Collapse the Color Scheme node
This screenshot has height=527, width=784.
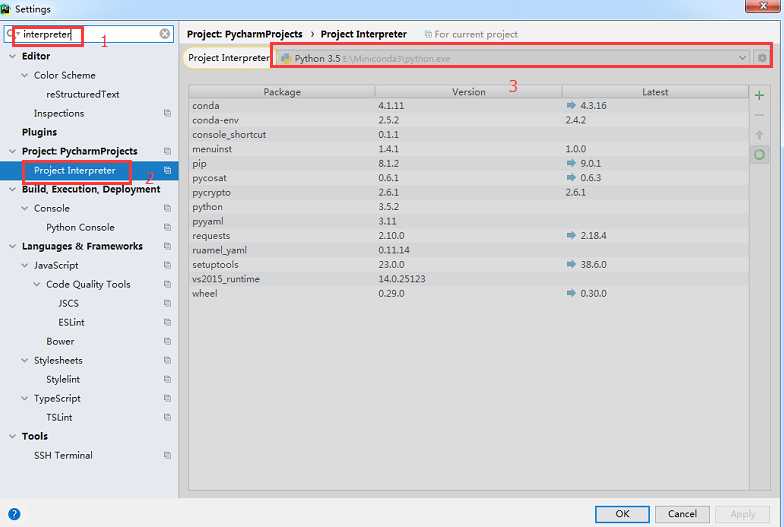click(24, 75)
